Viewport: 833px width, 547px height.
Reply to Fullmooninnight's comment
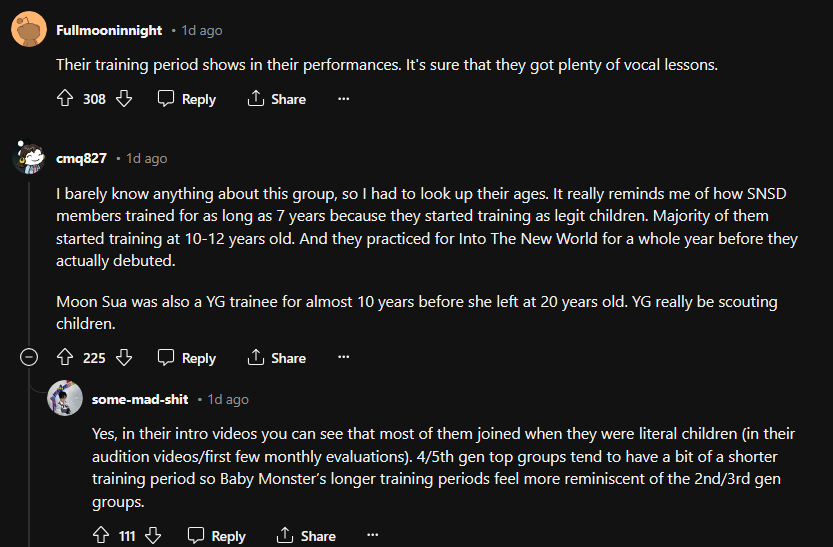tap(187, 99)
